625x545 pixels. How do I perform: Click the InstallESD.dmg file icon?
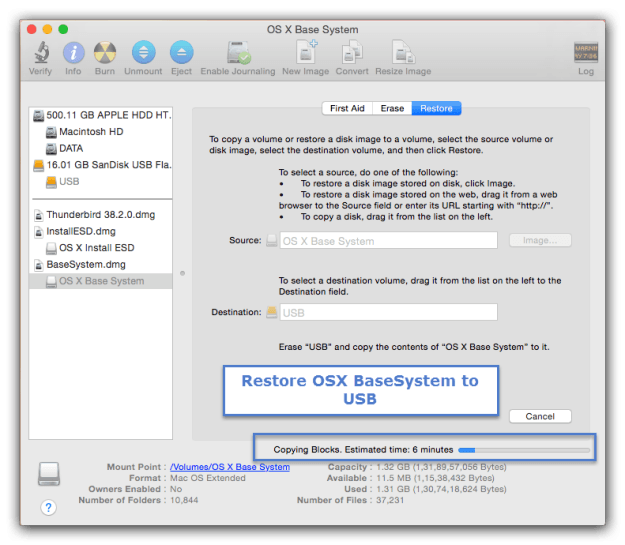(39, 232)
